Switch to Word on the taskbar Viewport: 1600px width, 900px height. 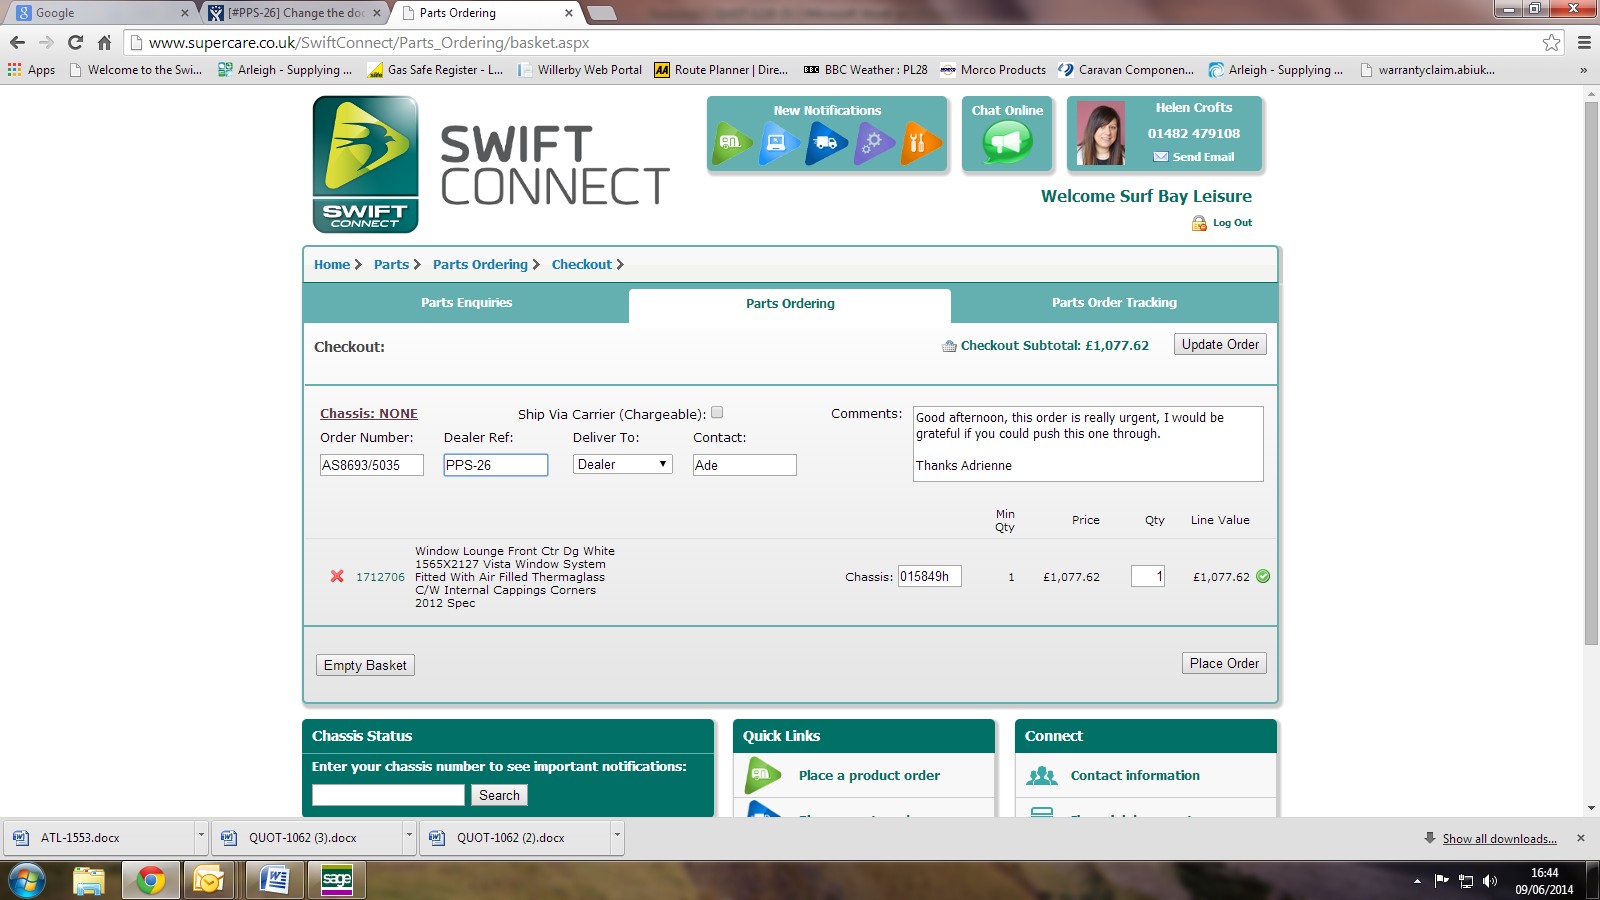tap(274, 881)
